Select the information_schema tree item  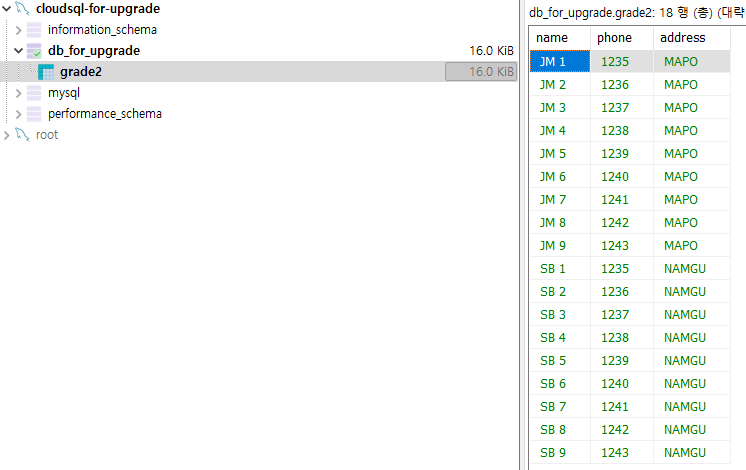tap(102, 30)
